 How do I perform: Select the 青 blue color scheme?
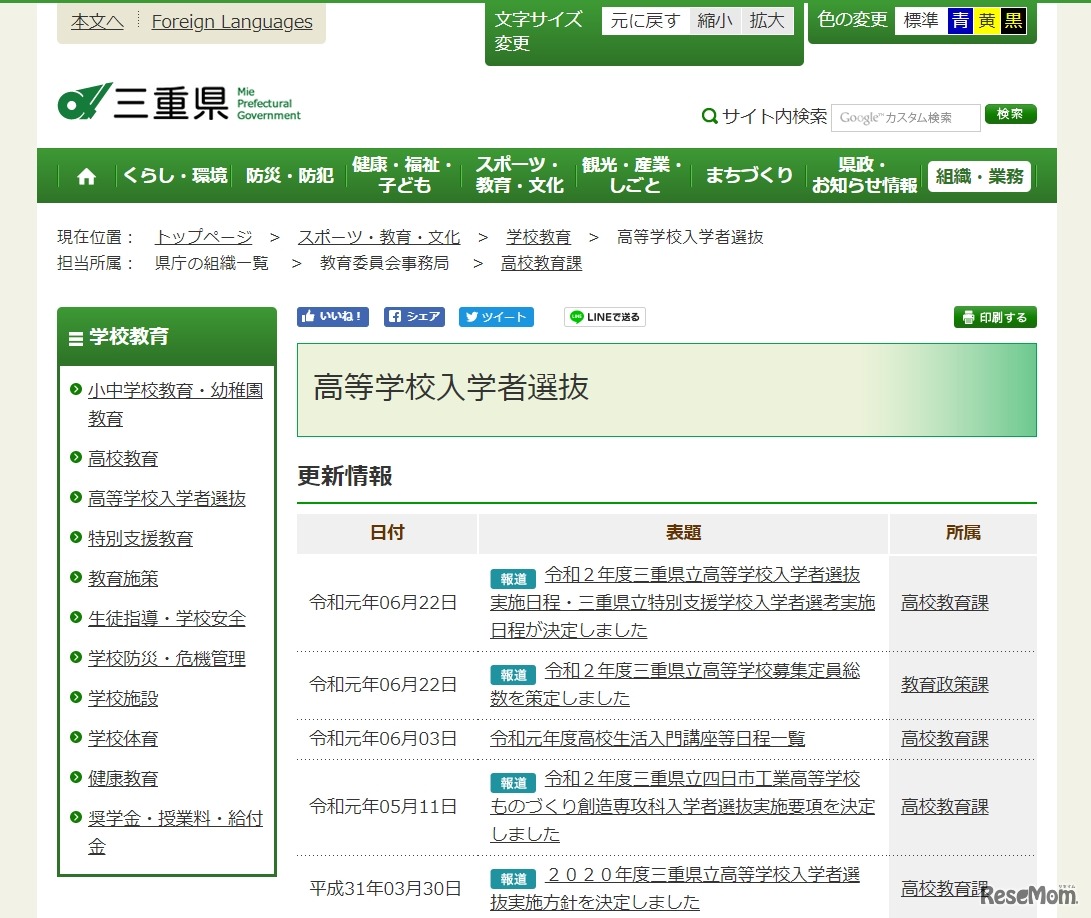point(960,21)
